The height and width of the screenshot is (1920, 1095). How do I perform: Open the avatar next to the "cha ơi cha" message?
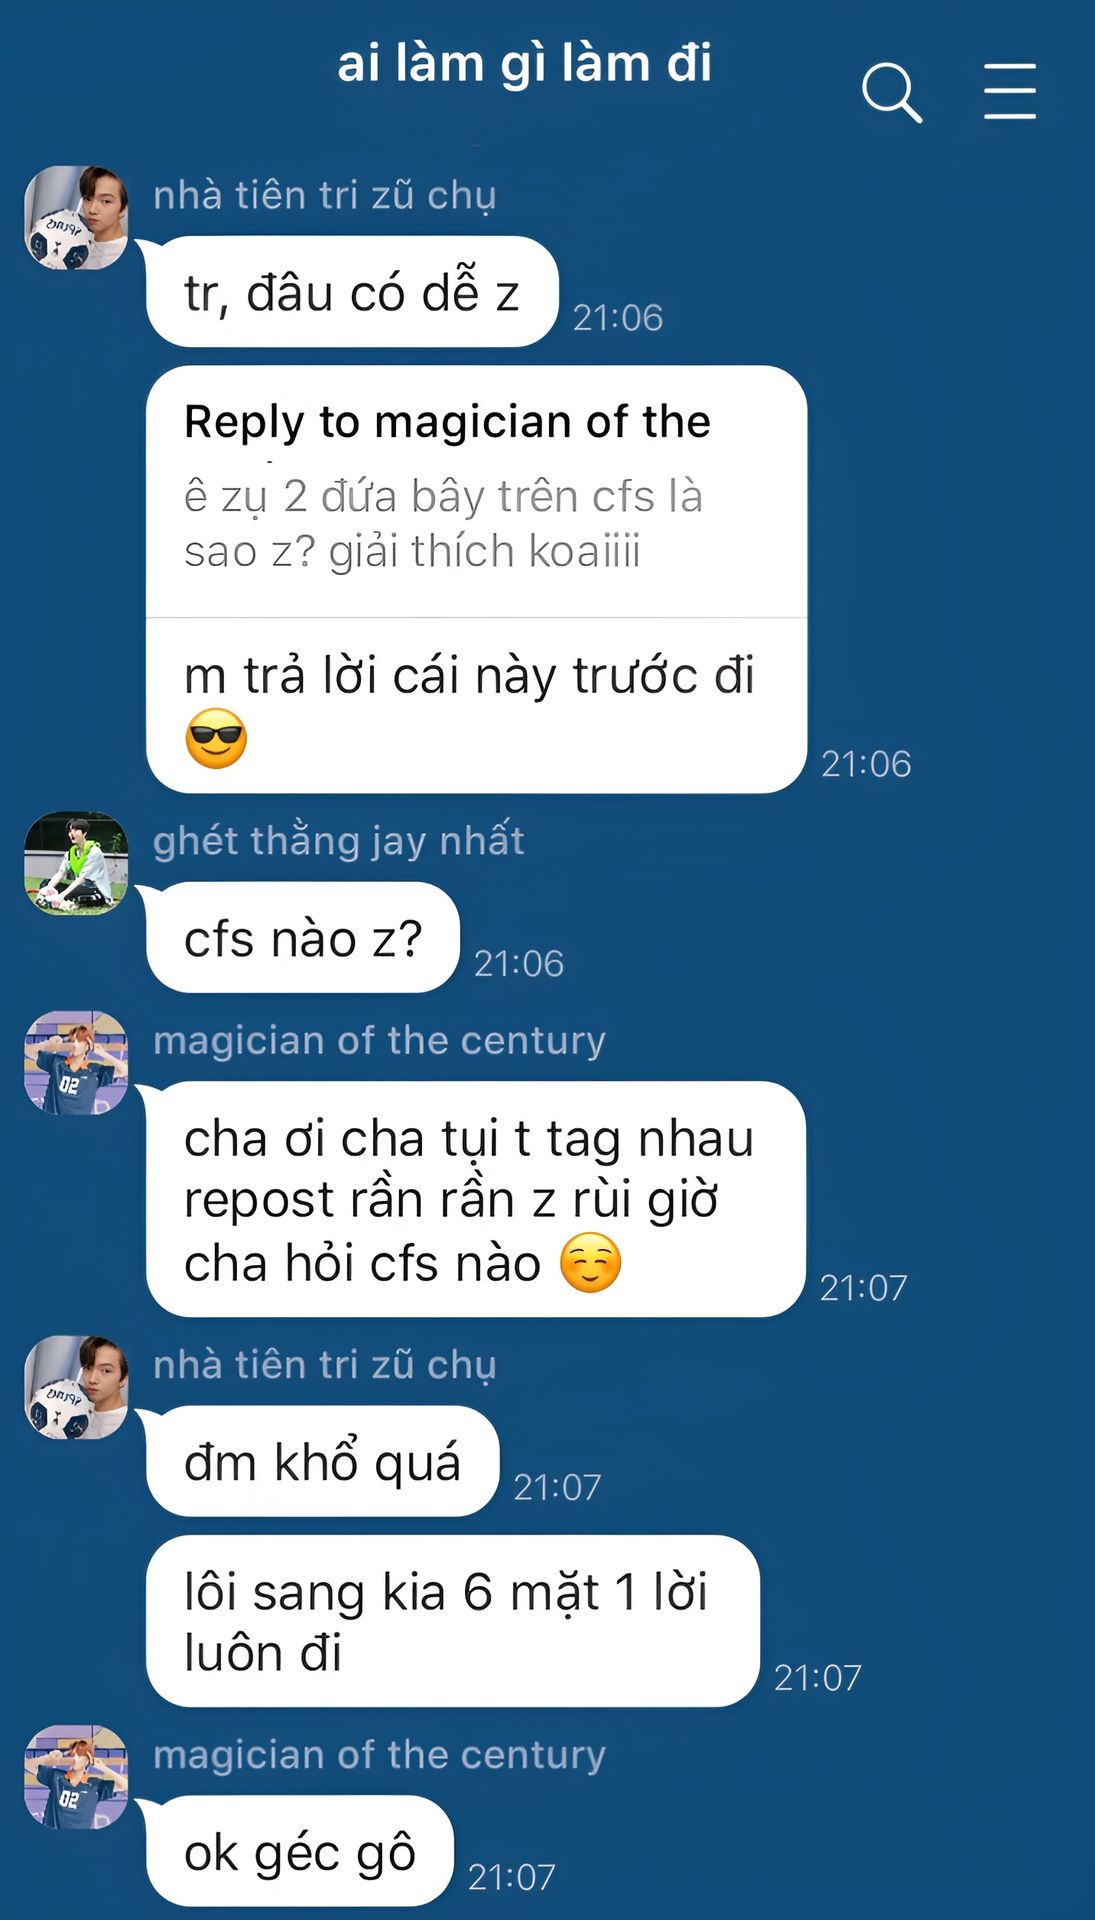click(x=76, y=1062)
